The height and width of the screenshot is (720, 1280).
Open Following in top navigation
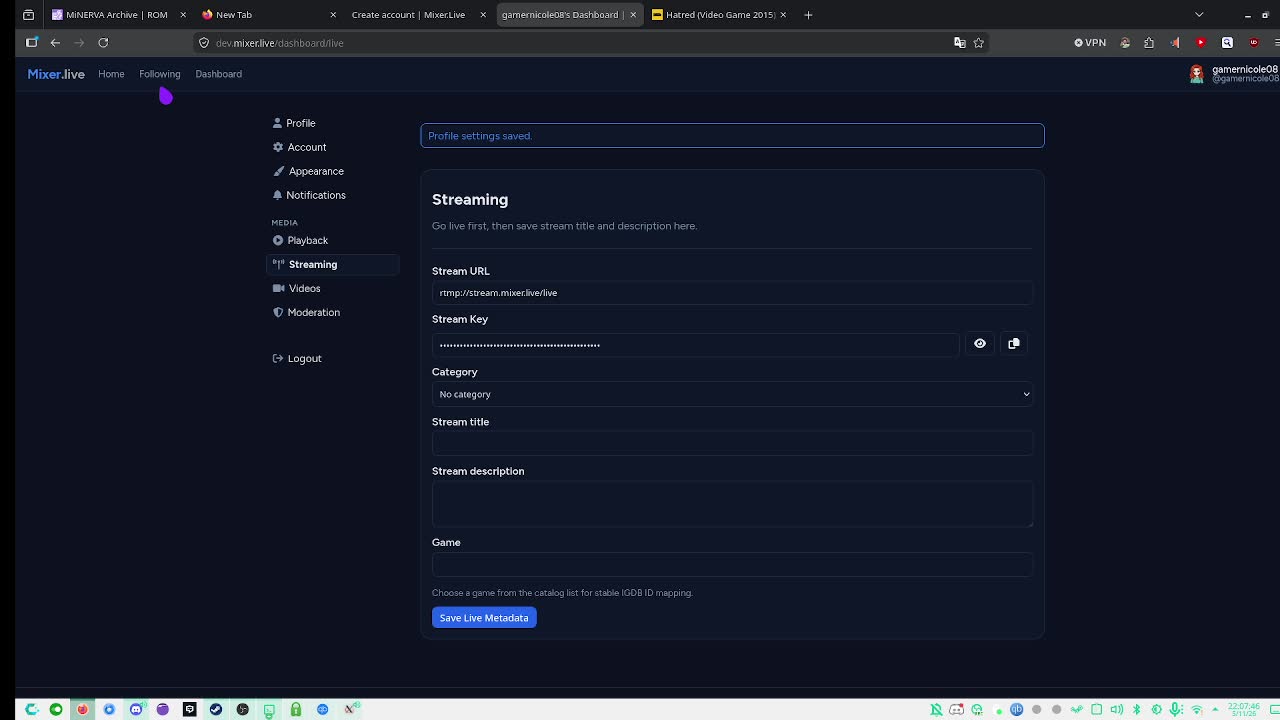click(x=160, y=74)
